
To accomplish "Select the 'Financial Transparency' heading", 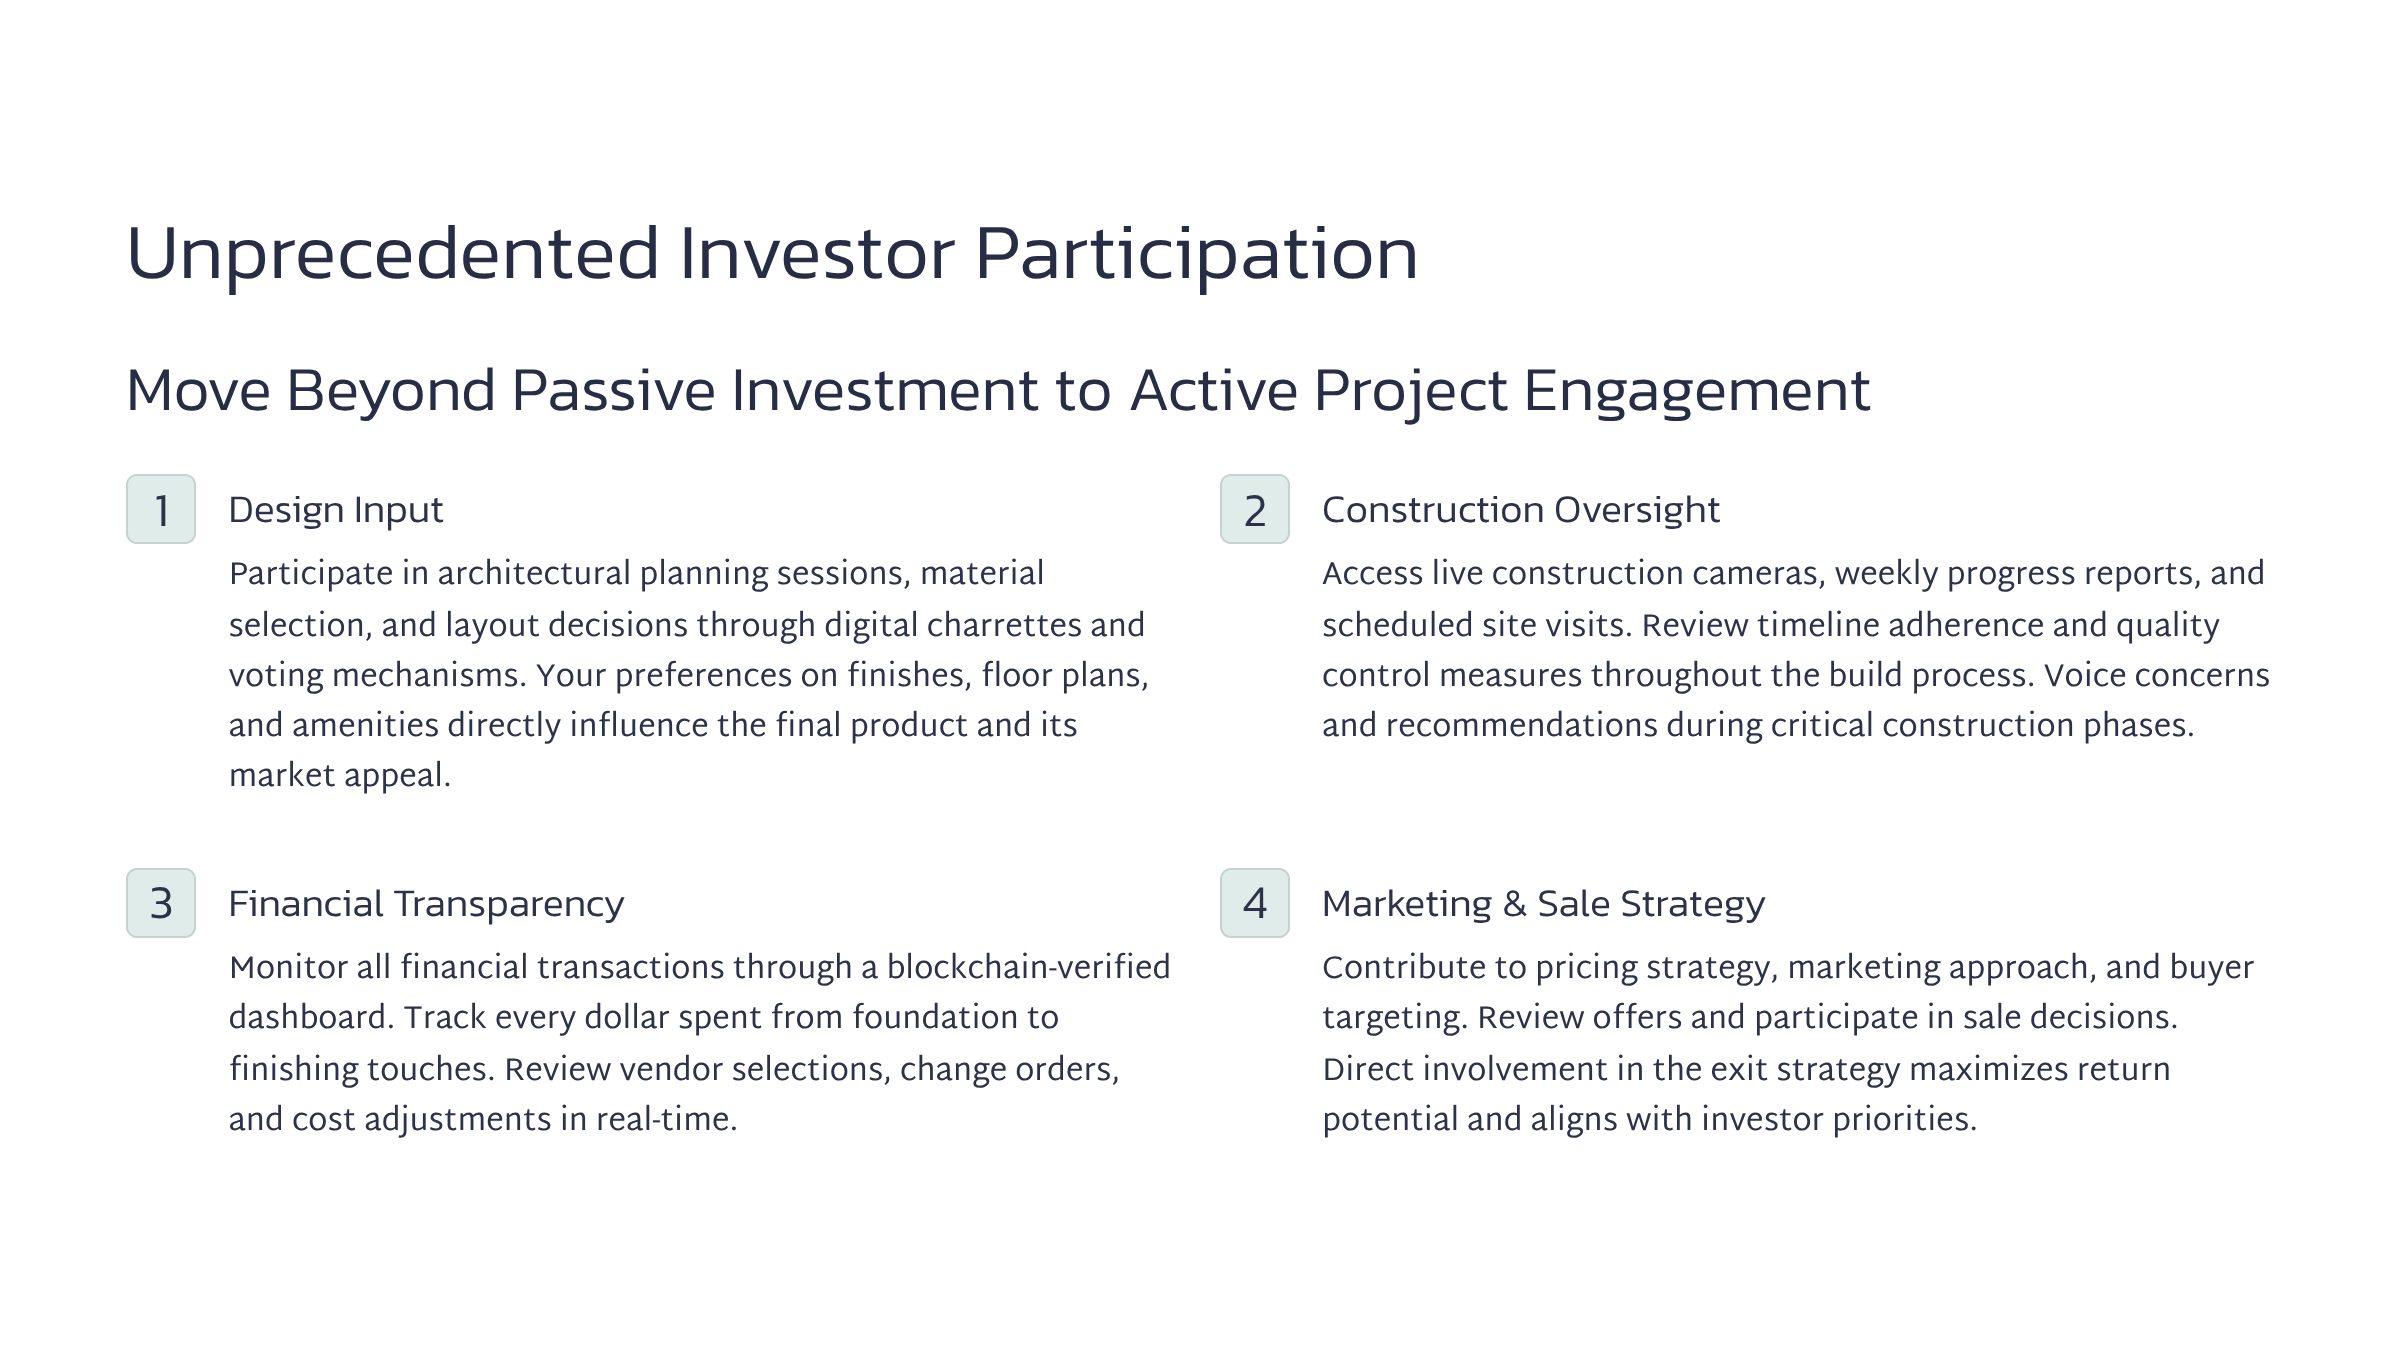I will click(426, 904).
